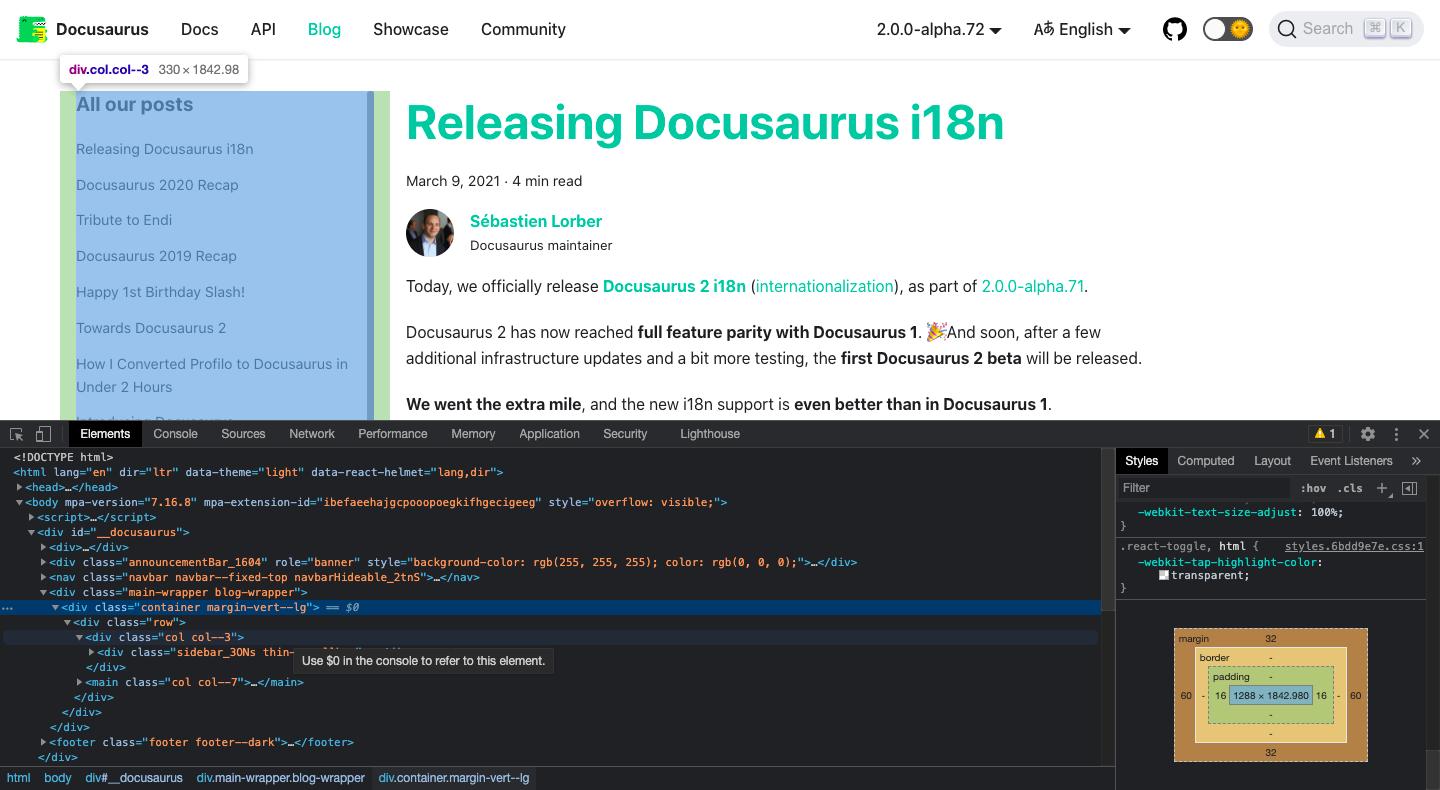
Task: Click the warning issues indicator
Action: (1325, 434)
